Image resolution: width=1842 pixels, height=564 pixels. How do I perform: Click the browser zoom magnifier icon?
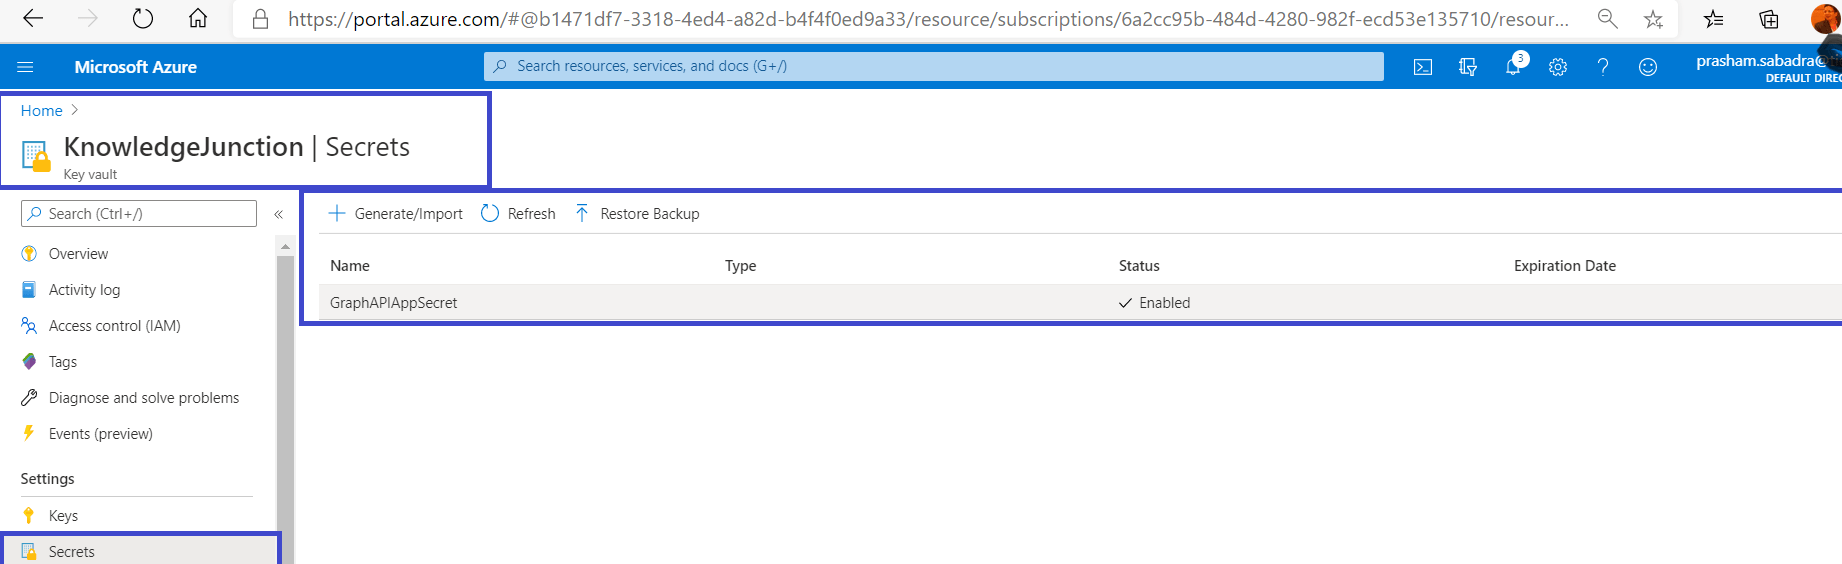1608,18
